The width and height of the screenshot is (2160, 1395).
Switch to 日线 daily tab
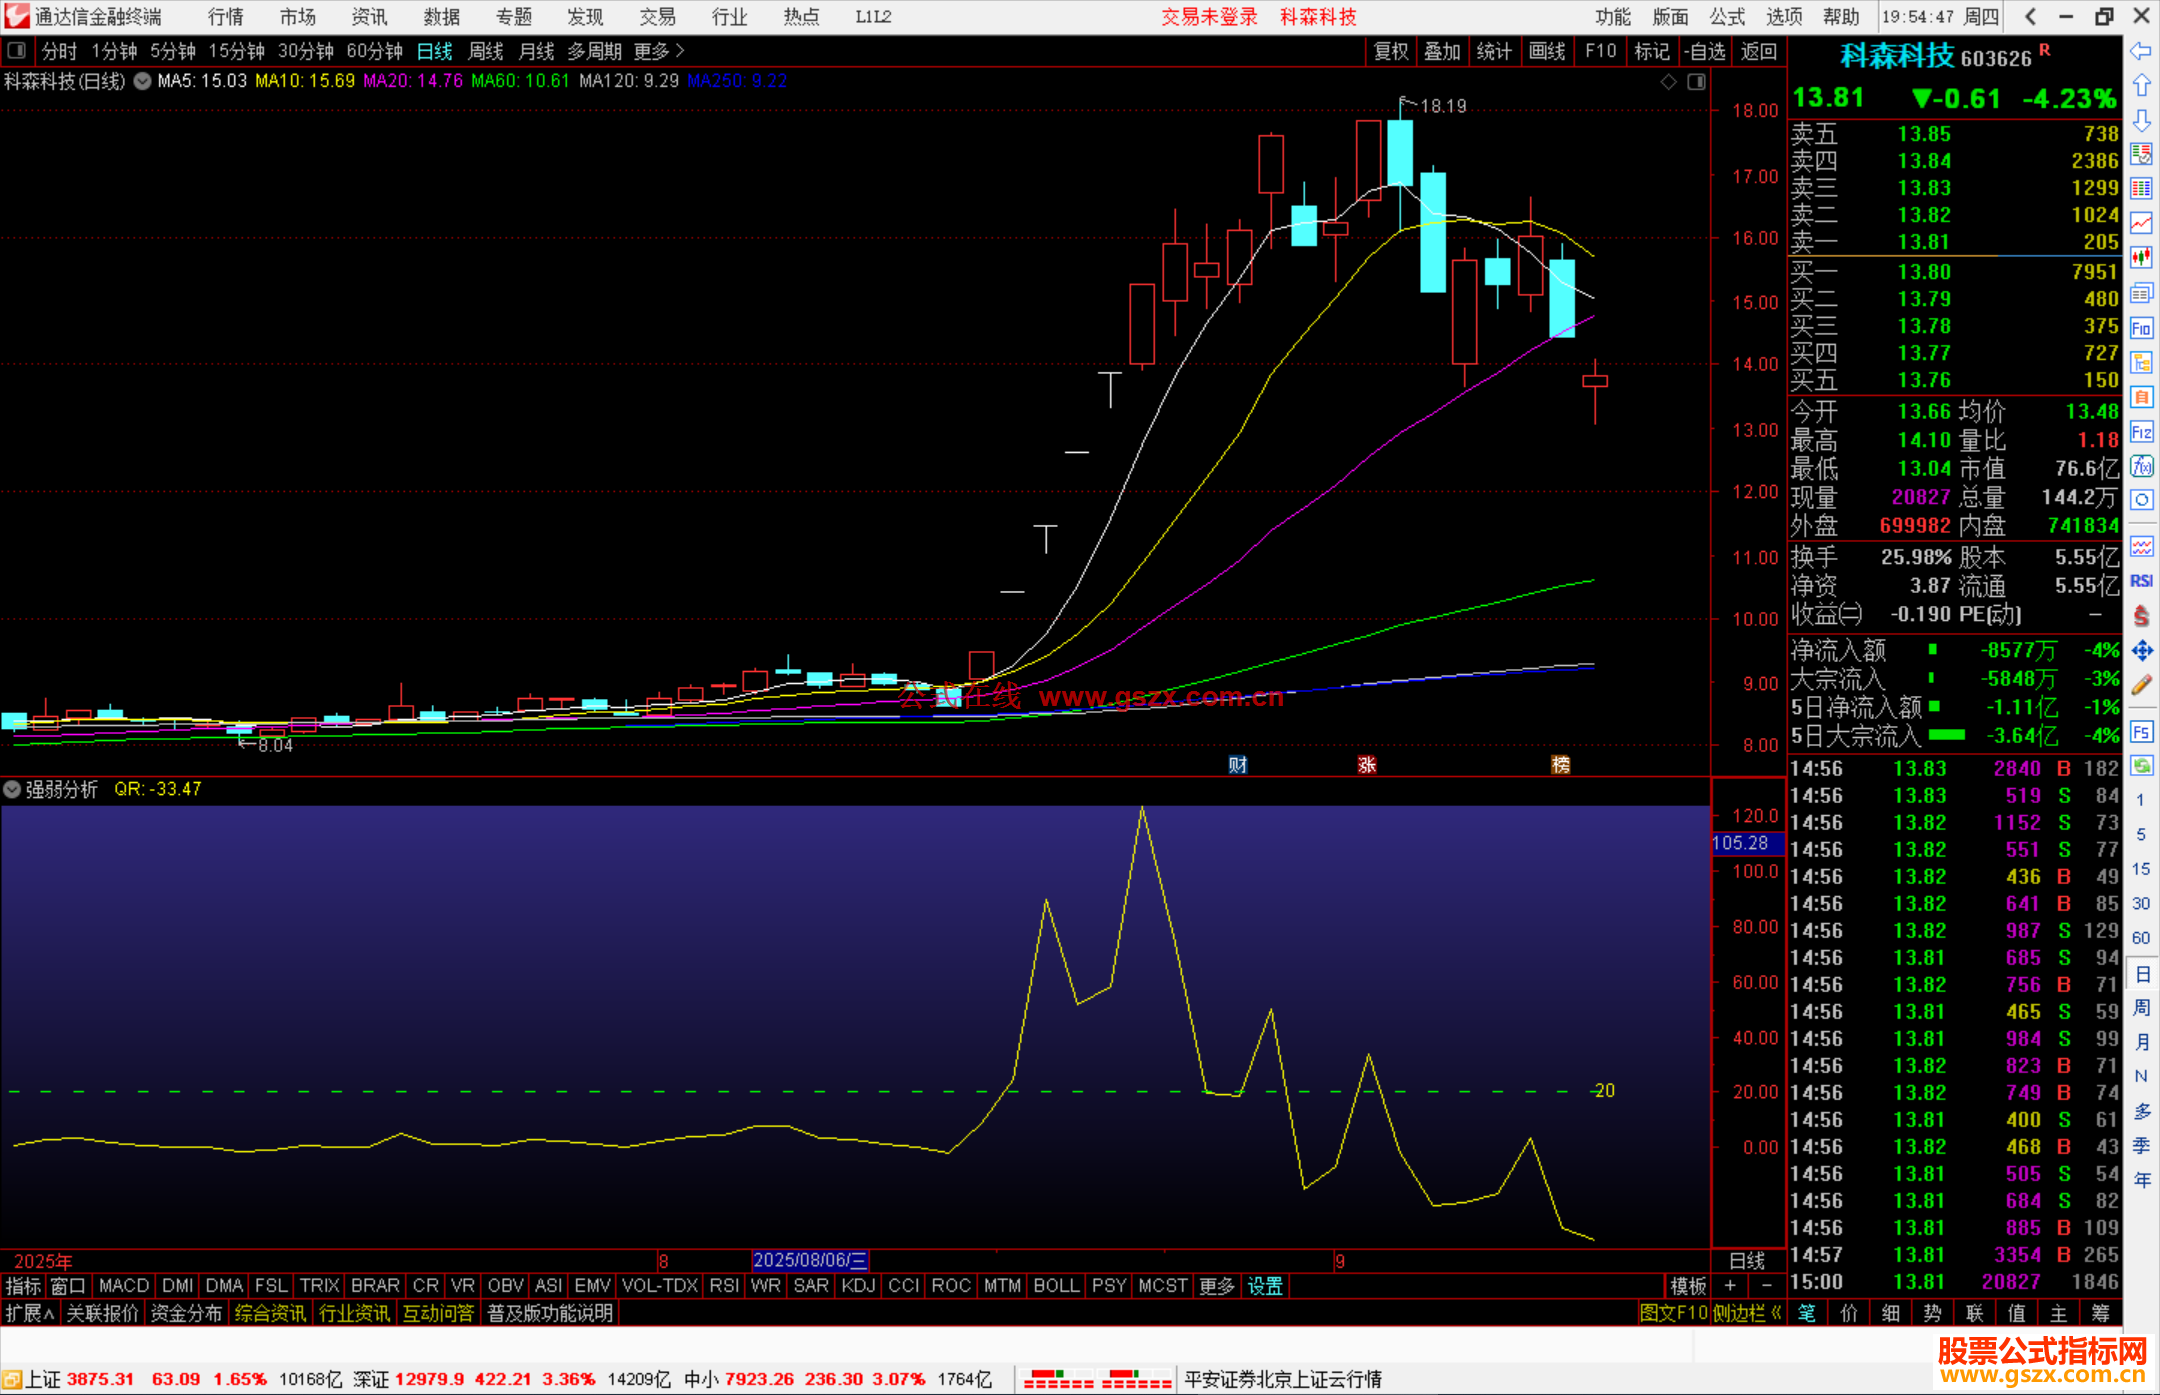click(434, 51)
